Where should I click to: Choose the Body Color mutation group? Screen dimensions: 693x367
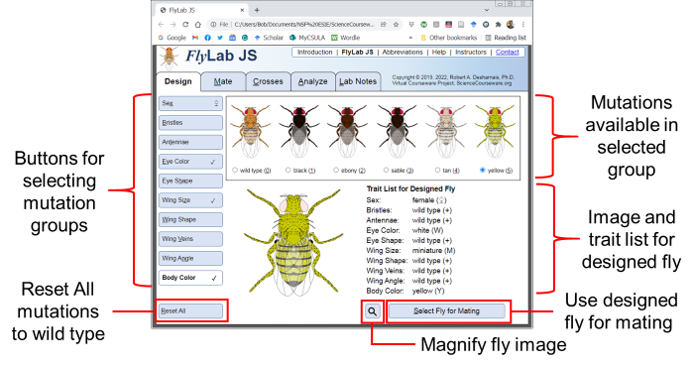(190, 278)
